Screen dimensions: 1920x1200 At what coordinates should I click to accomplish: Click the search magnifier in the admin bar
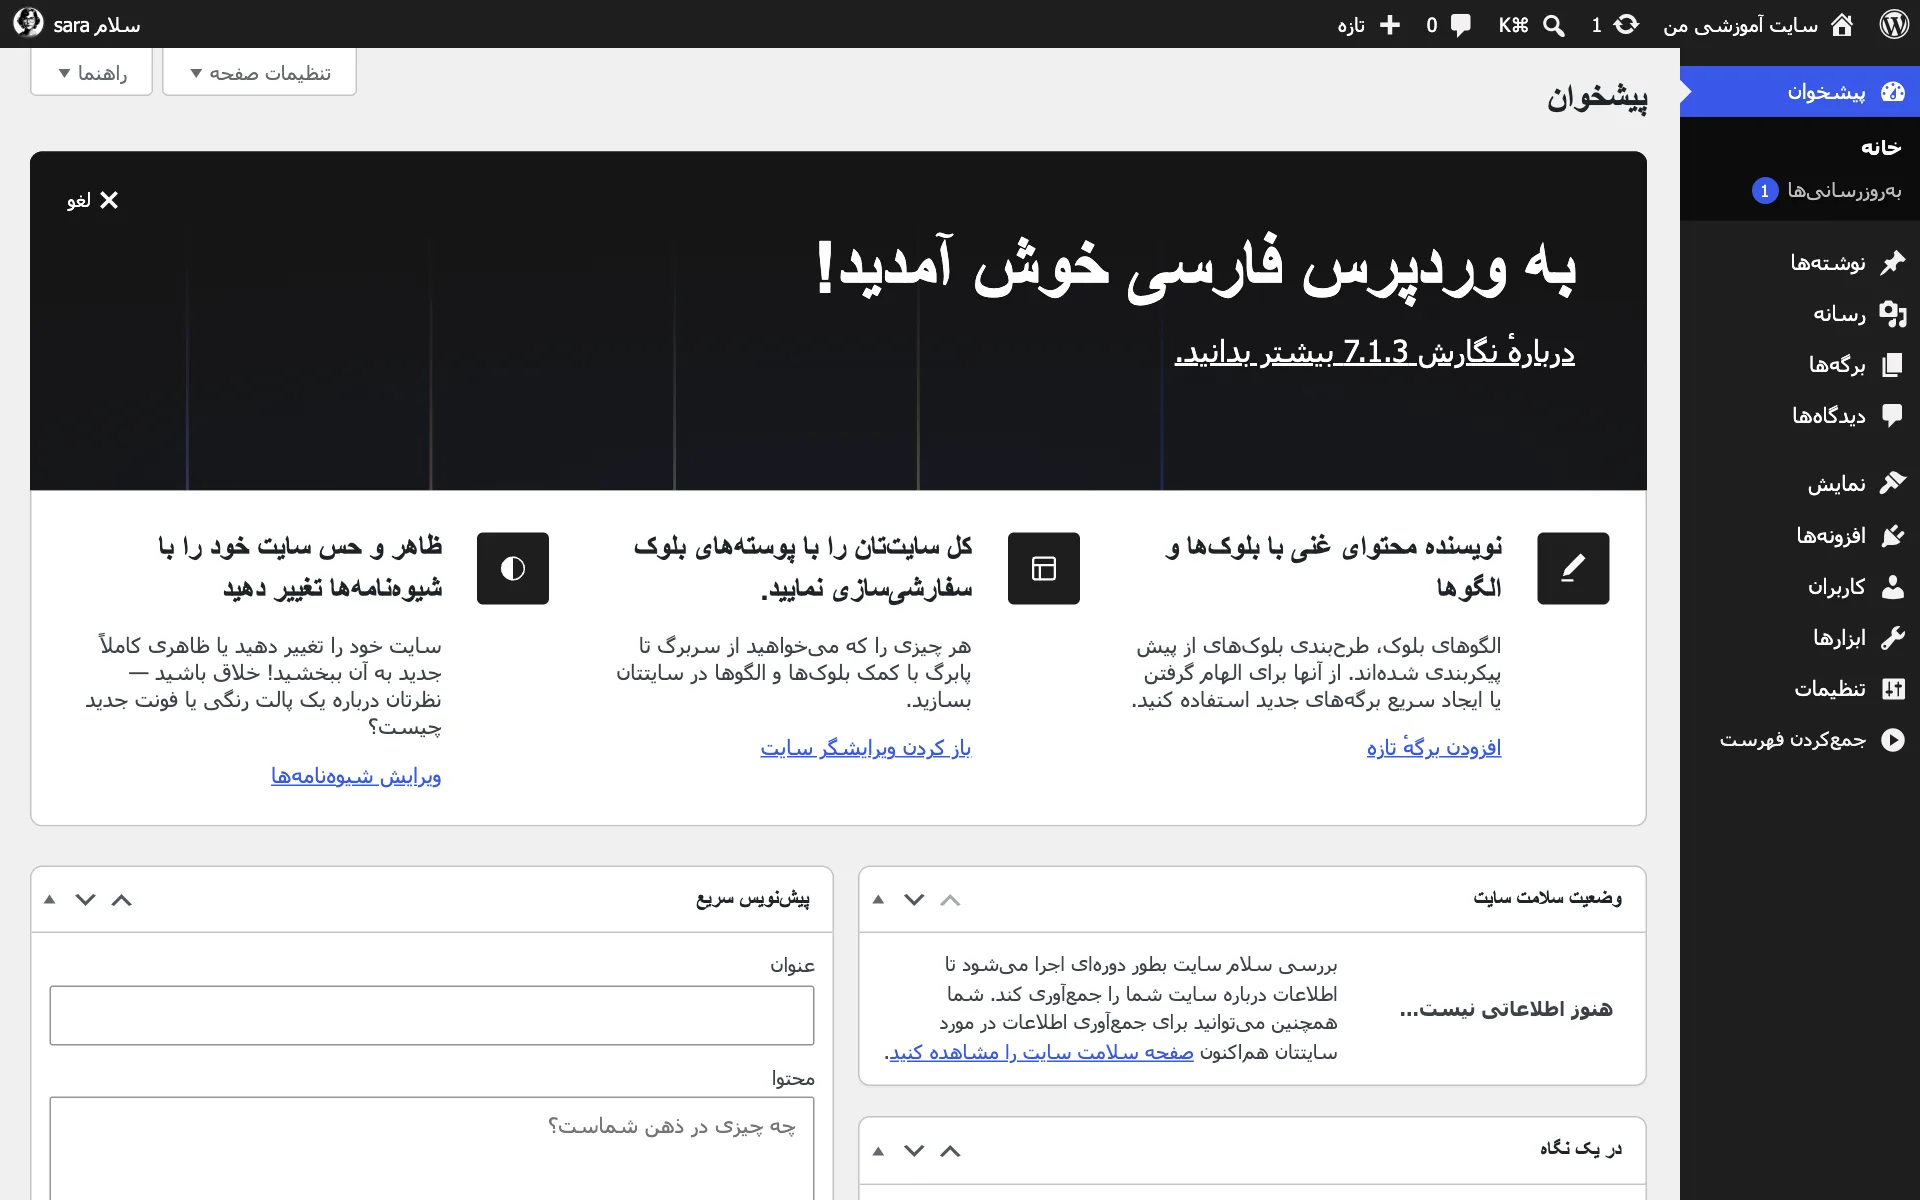click(1554, 25)
